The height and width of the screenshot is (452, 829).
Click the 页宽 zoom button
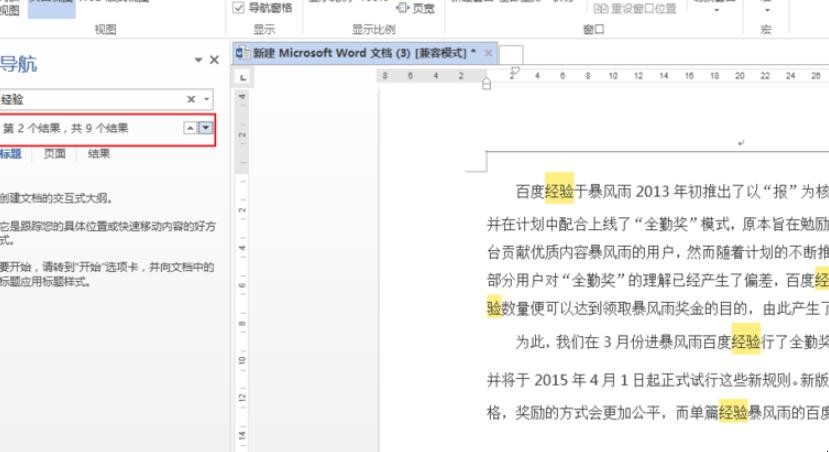click(417, 7)
